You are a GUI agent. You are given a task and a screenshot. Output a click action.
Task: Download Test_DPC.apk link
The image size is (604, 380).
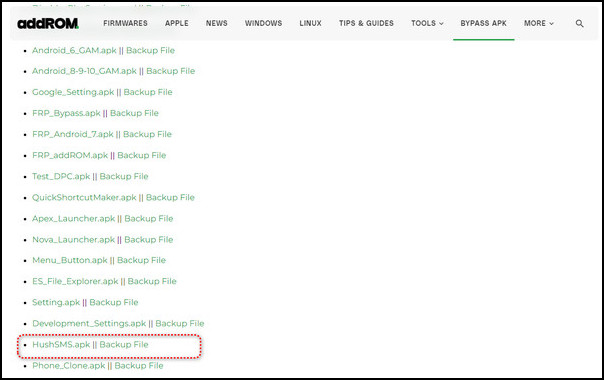click(x=61, y=177)
